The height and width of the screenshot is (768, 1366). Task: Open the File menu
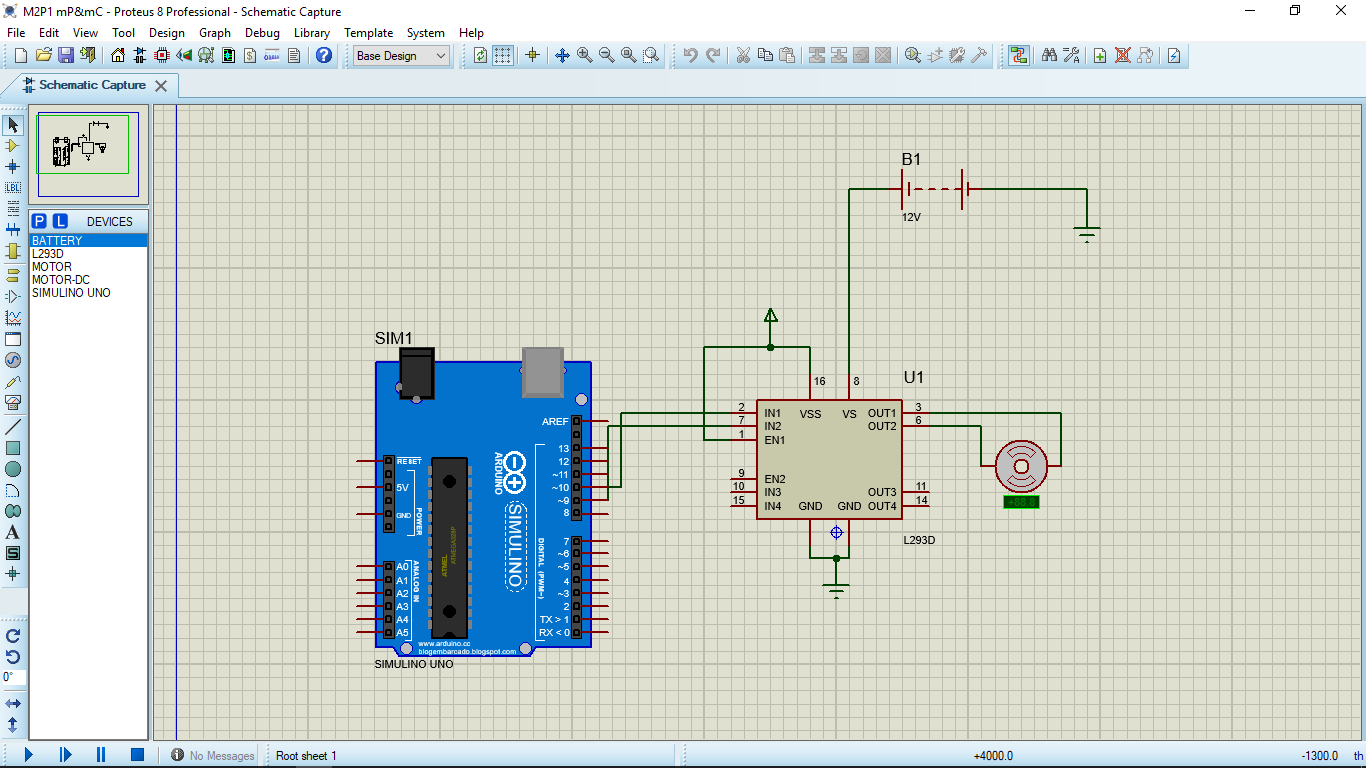[x=16, y=33]
